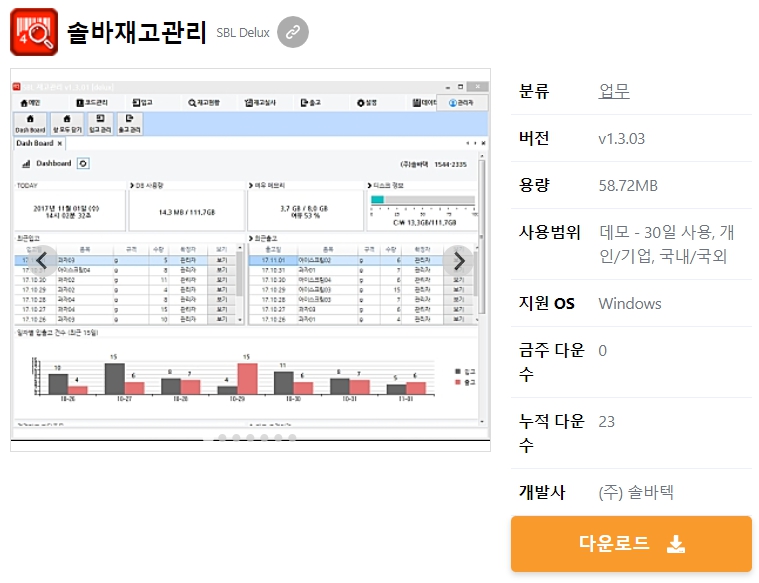Click the 사용범위 label

tap(549, 232)
